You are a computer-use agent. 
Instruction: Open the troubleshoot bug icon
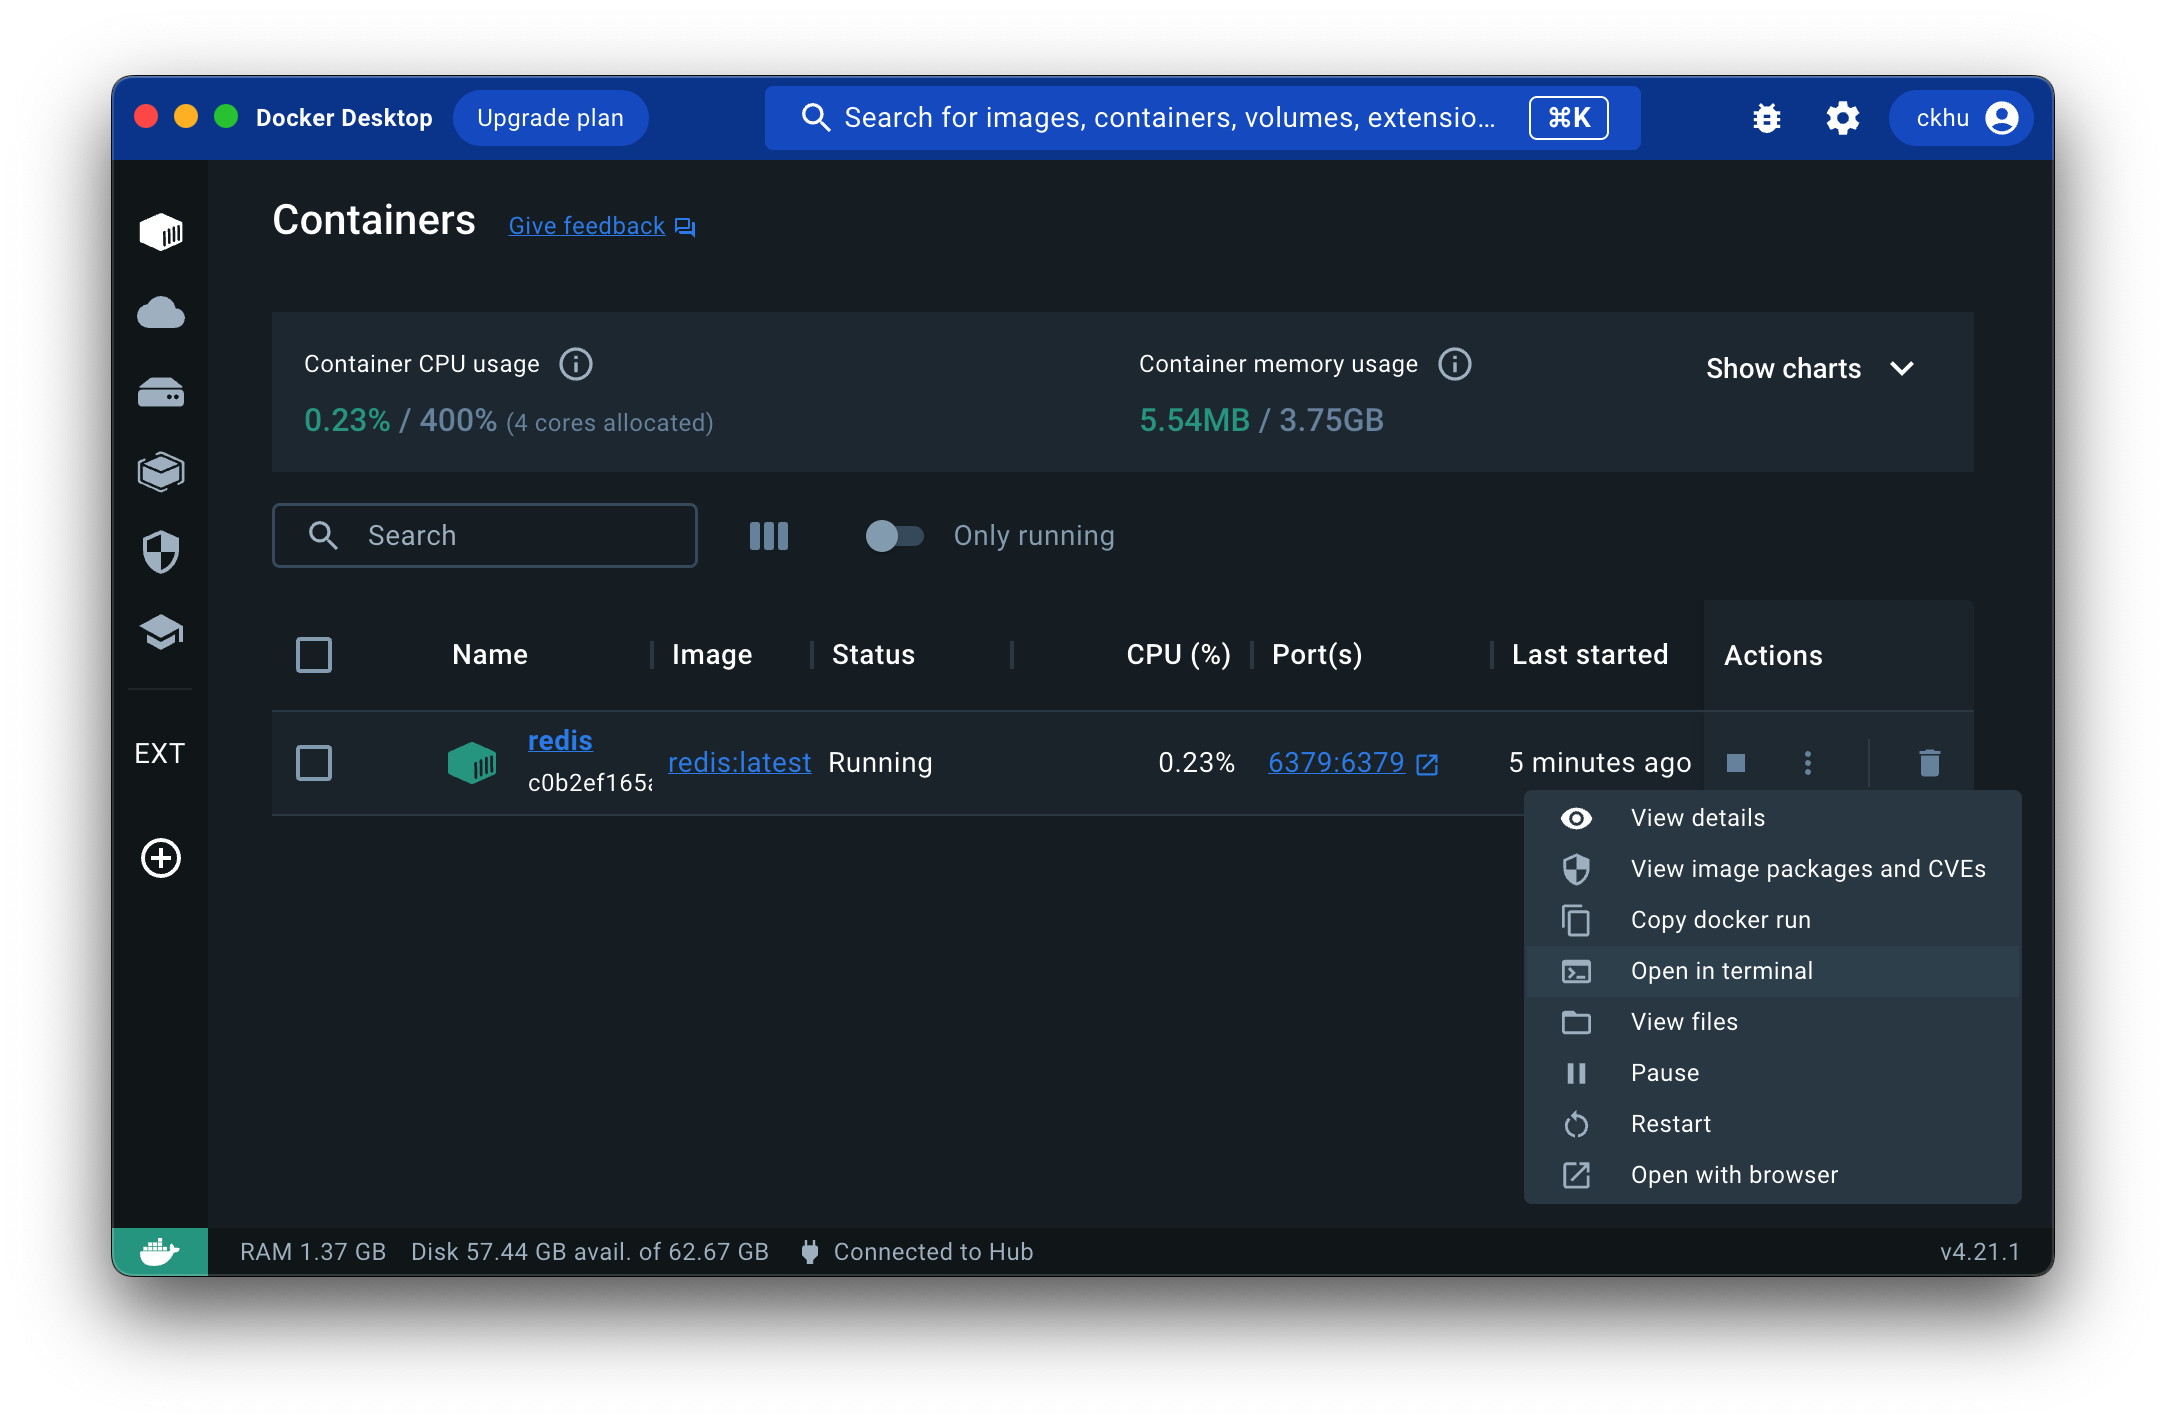[x=1767, y=118]
